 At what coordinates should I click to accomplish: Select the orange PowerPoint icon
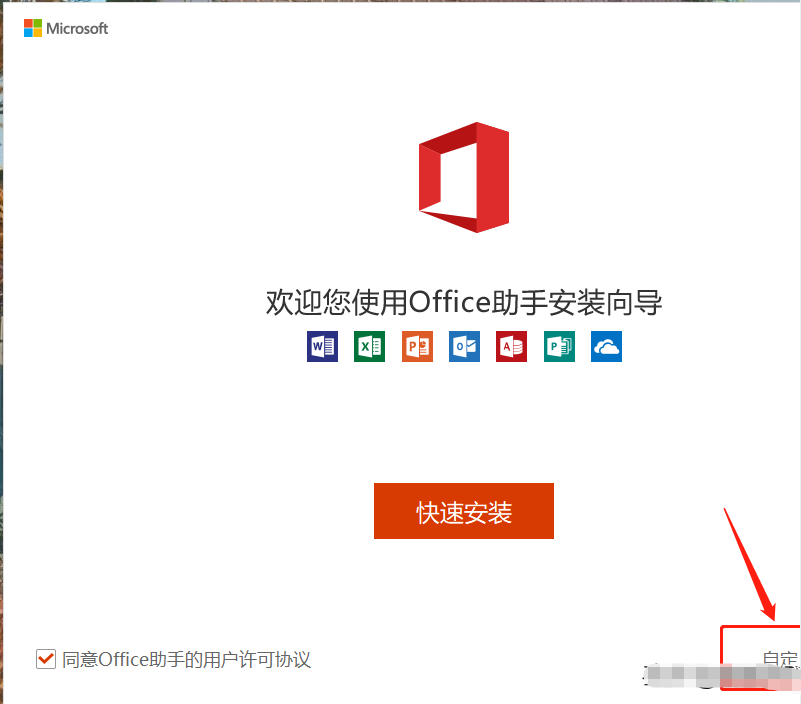[x=417, y=346]
